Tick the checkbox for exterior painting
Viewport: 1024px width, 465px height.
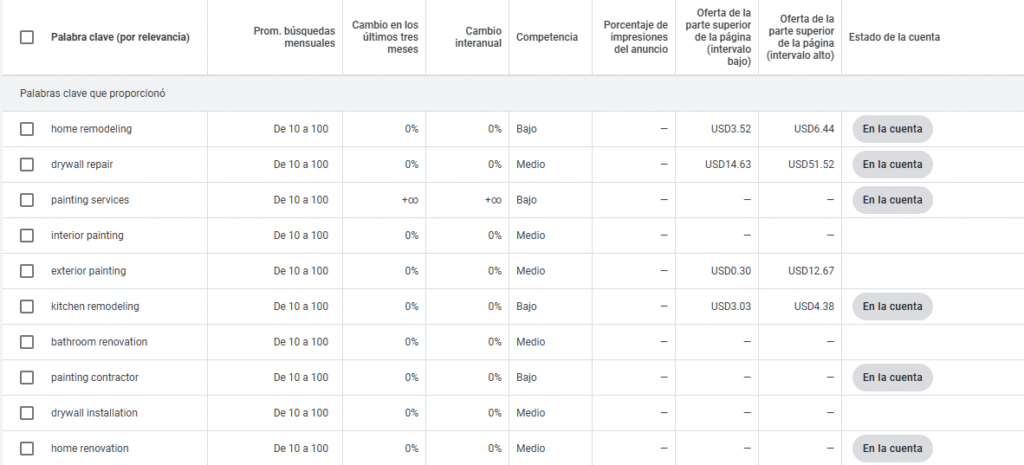27,271
